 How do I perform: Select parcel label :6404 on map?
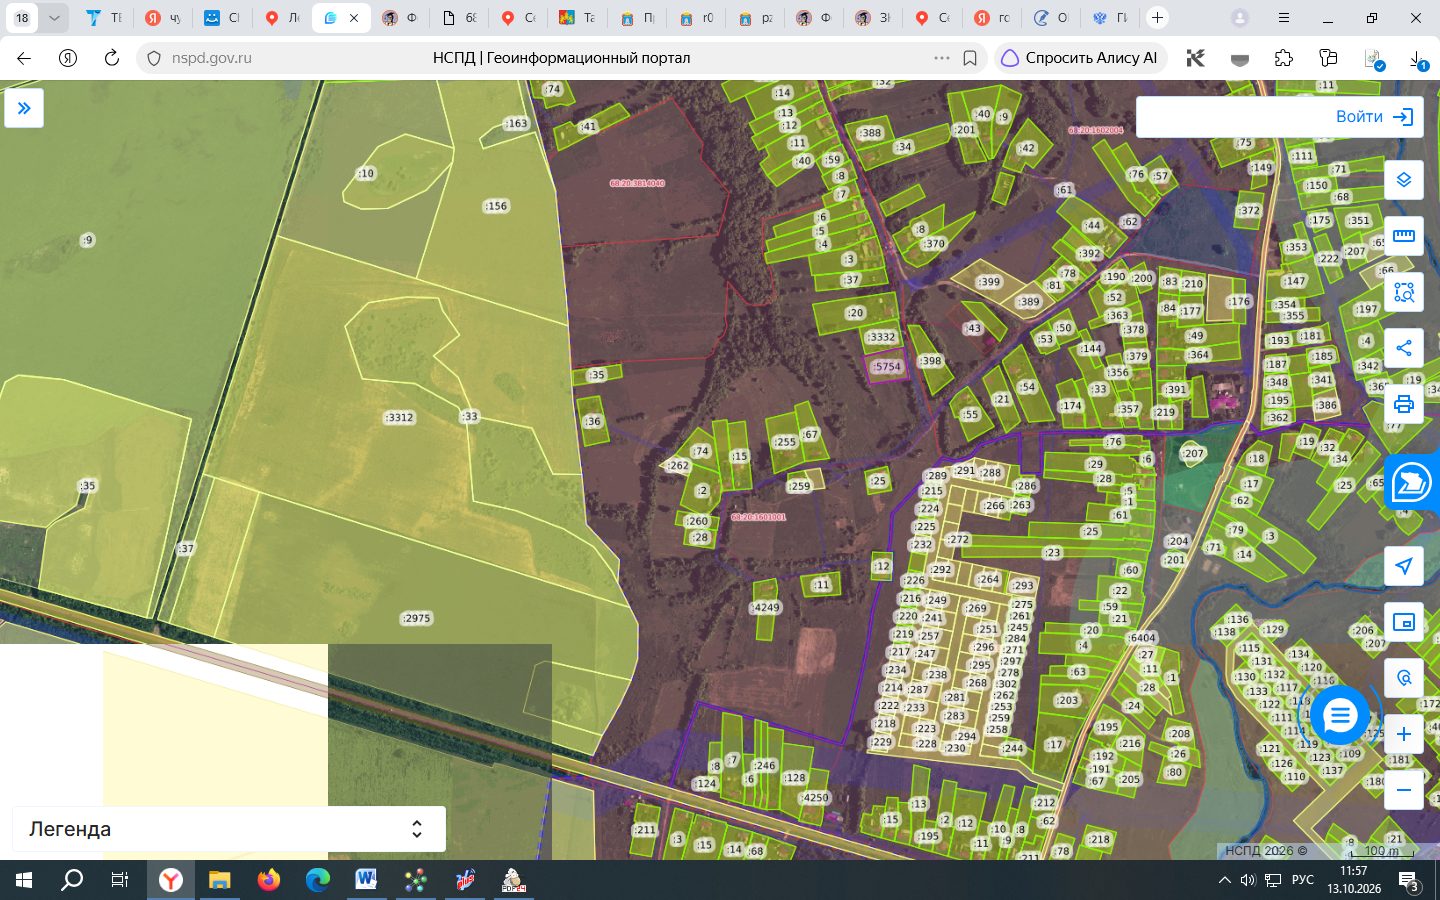[x=1142, y=638]
